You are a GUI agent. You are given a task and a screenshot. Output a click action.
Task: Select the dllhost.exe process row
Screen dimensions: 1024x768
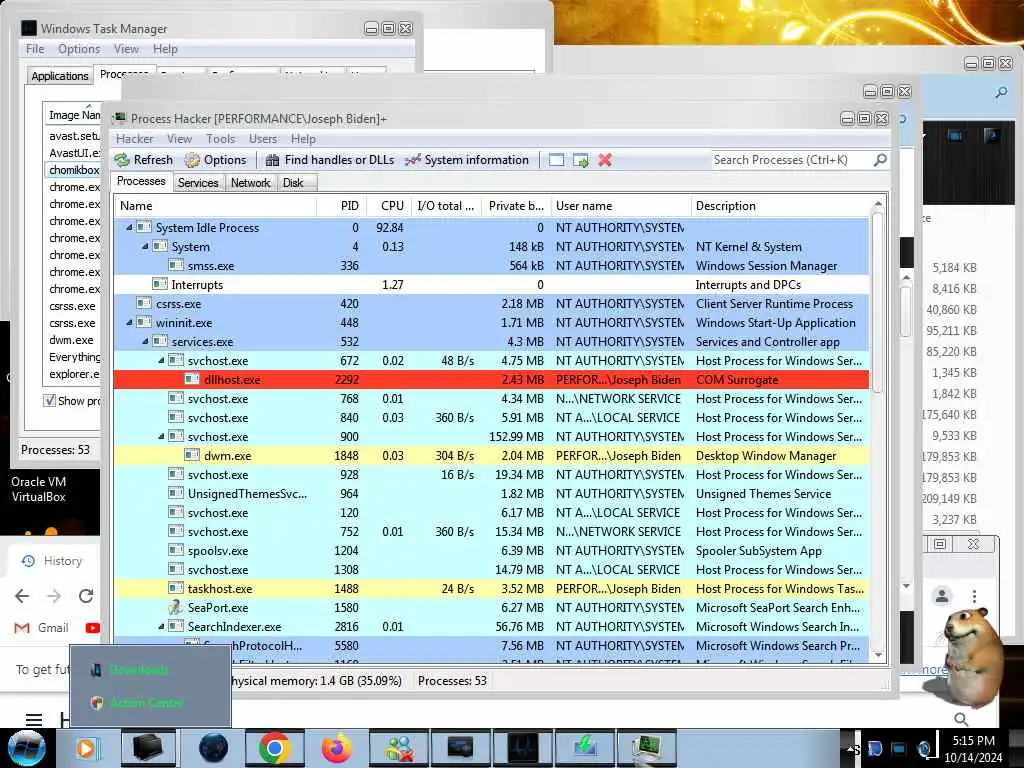click(491, 379)
